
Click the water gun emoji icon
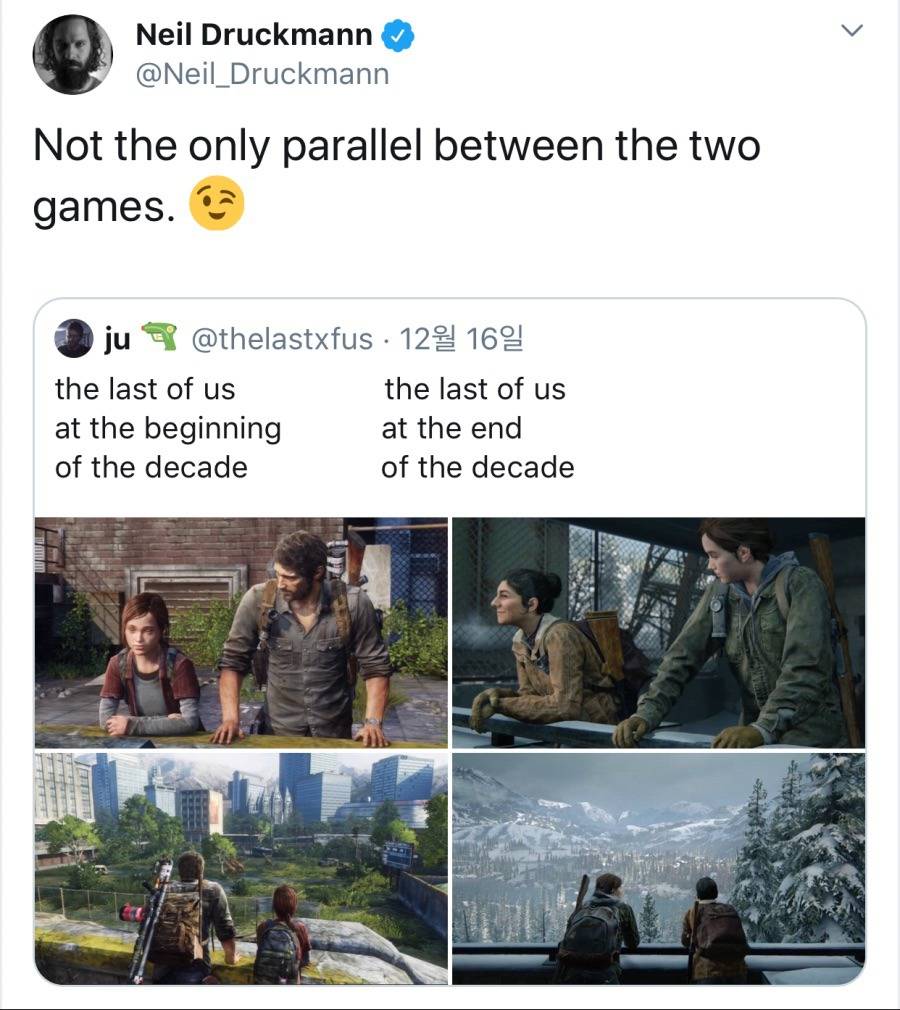[158, 336]
